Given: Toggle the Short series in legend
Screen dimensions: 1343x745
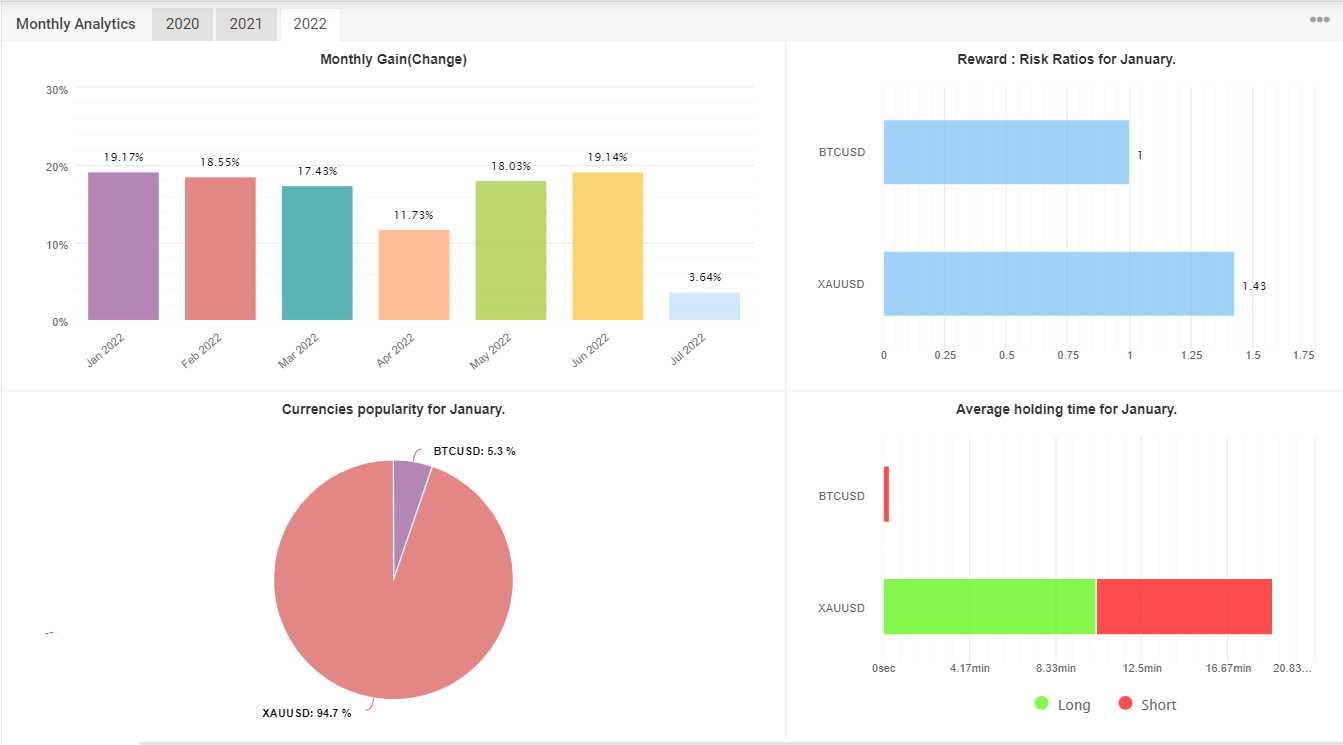Looking at the screenshot, I should coord(1147,704).
